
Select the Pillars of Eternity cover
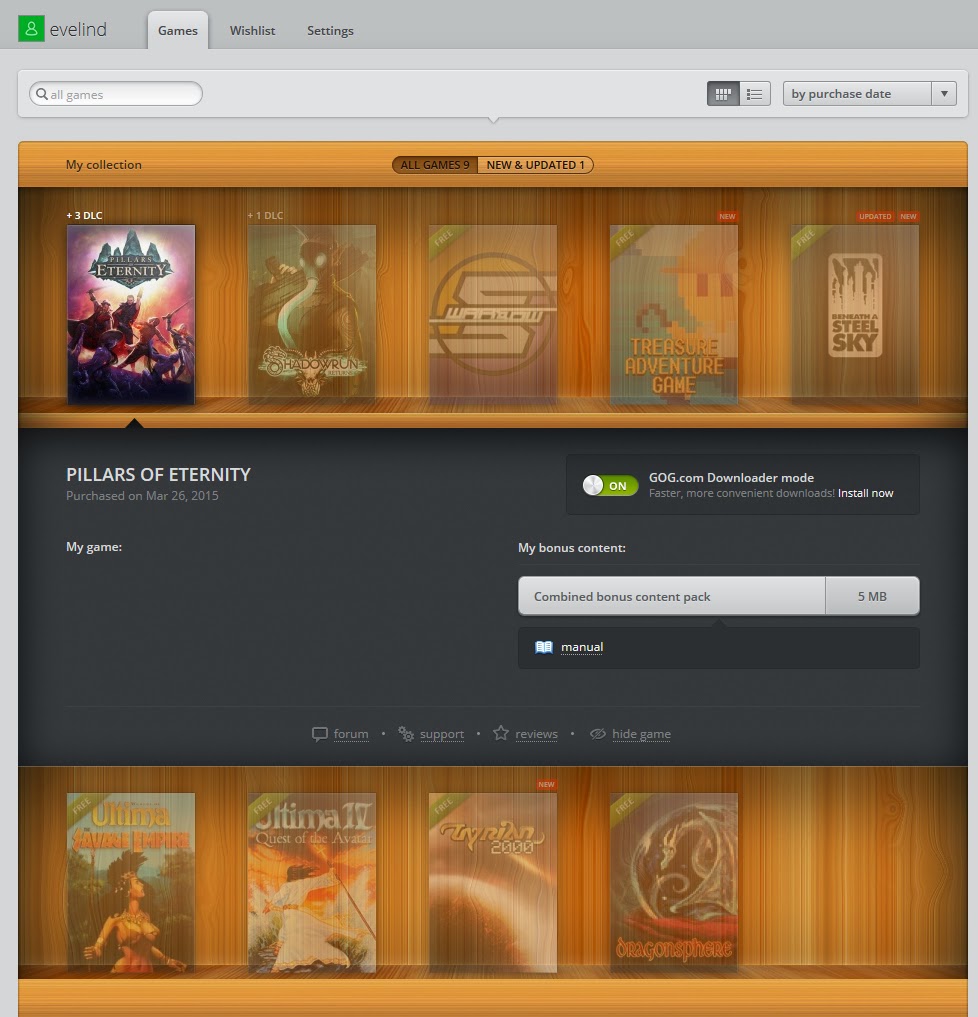(x=131, y=315)
